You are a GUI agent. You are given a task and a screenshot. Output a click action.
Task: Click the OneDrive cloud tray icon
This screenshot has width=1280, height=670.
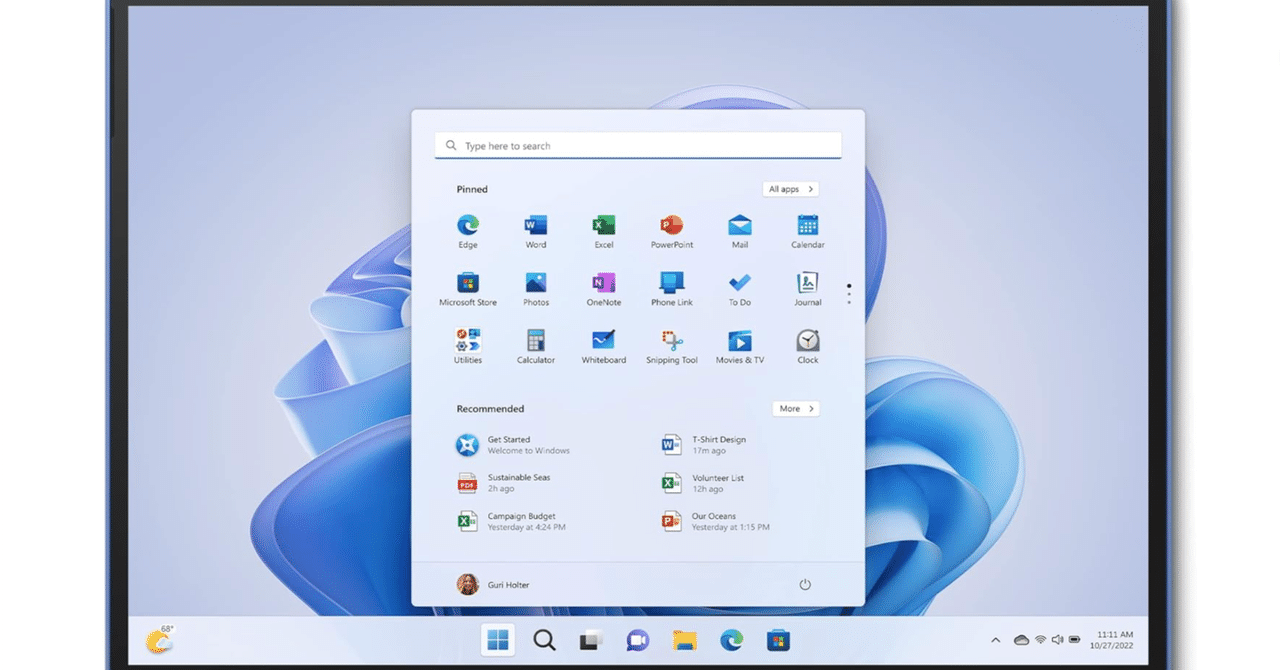[1021, 640]
